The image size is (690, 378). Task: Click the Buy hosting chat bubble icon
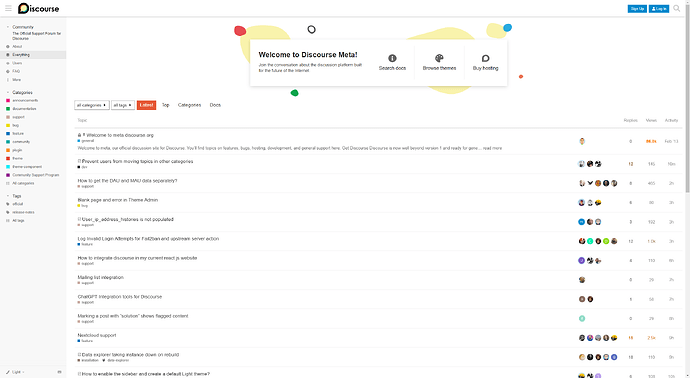click(x=485, y=58)
